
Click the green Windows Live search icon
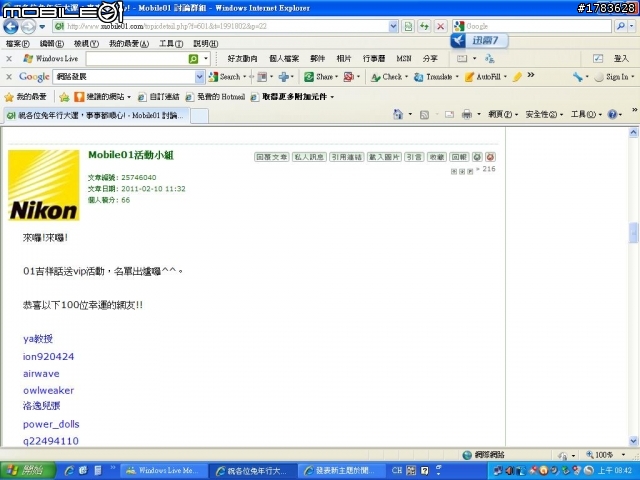193,59
